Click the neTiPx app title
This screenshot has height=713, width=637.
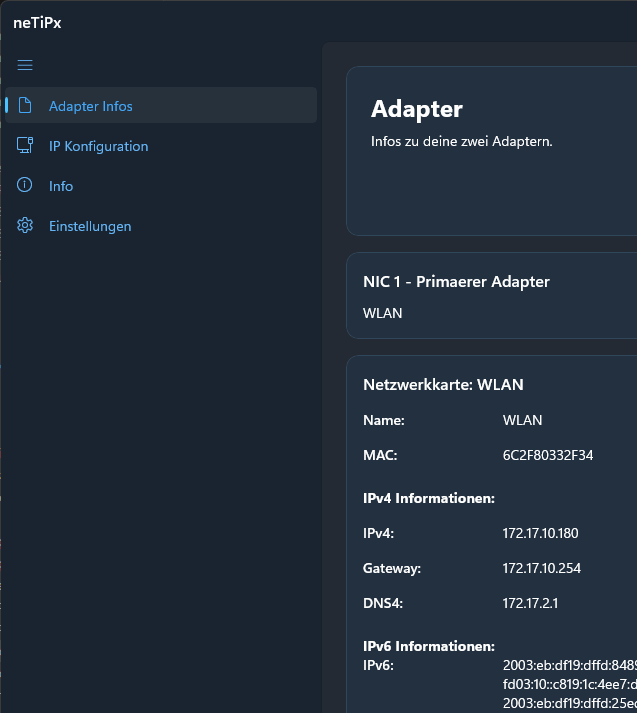point(37,23)
